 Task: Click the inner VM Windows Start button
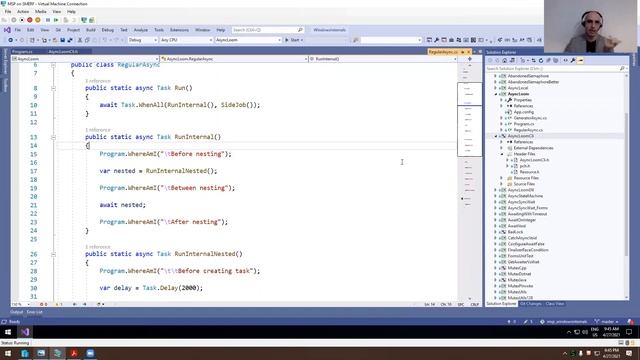click(x=8, y=332)
